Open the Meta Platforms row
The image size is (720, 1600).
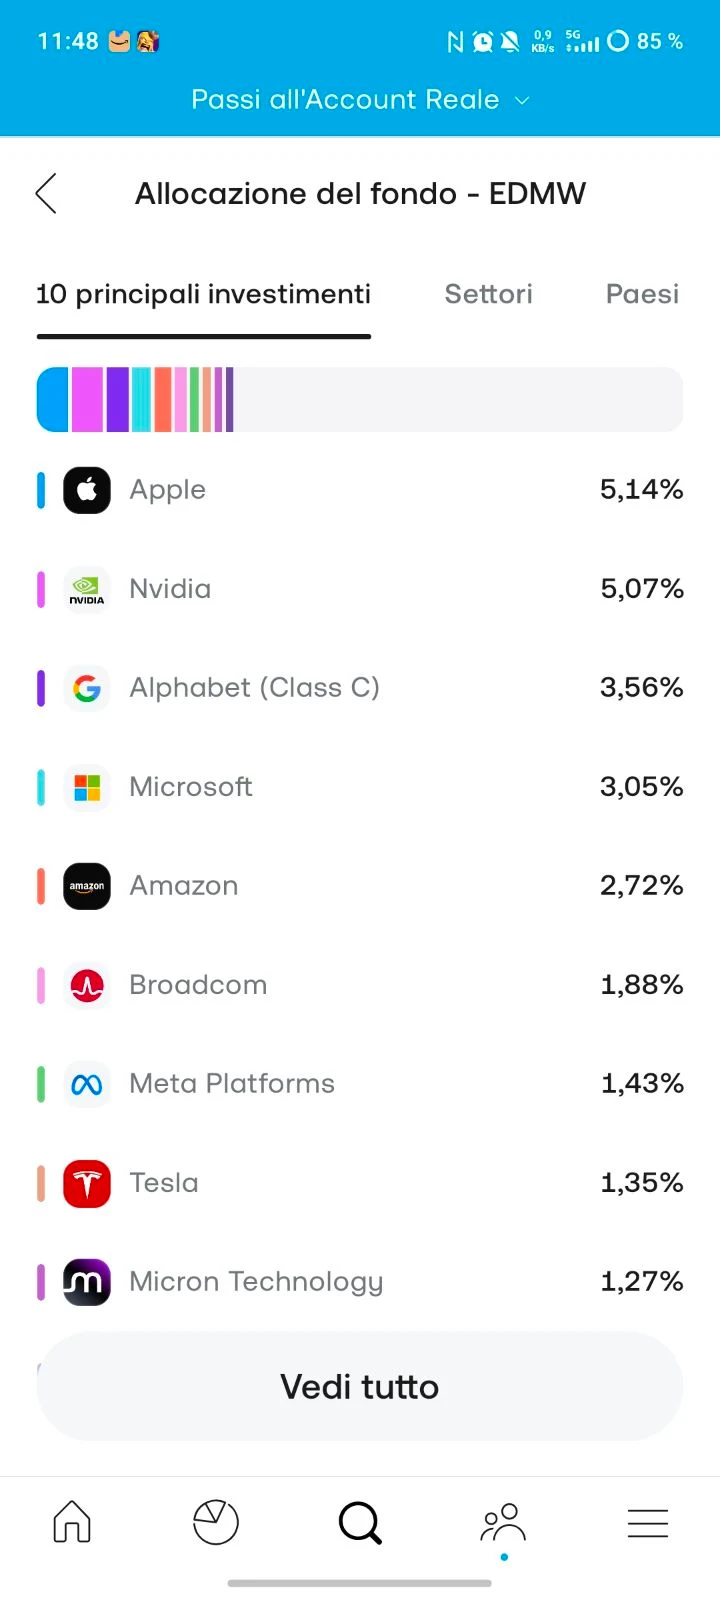(x=360, y=1084)
